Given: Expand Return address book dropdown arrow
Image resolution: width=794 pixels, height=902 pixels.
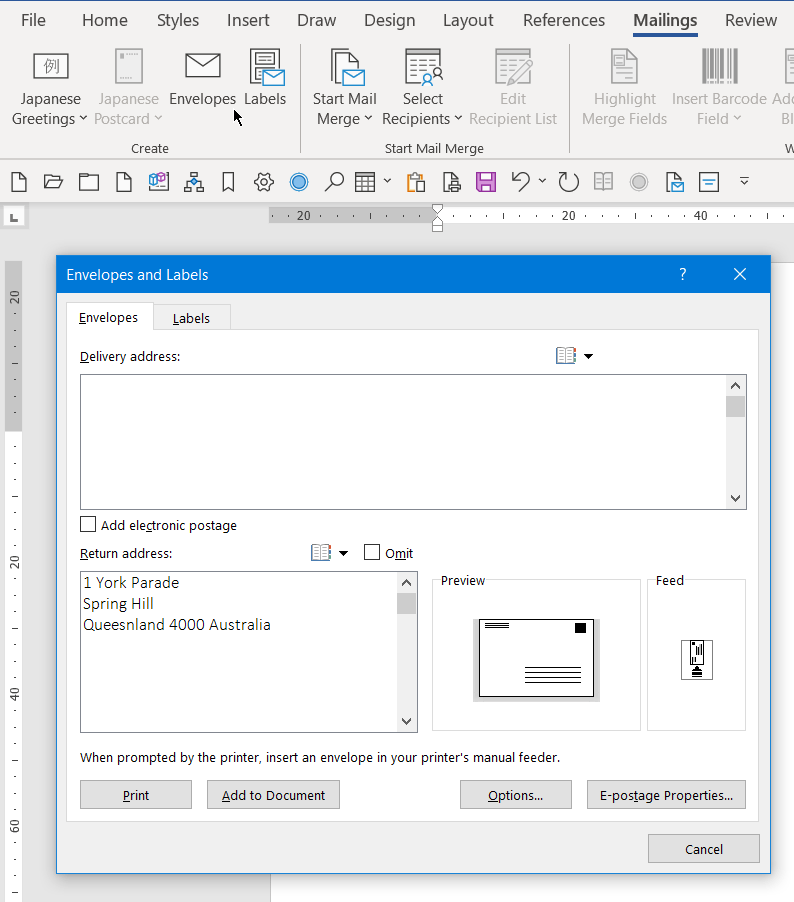Looking at the screenshot, I should pyautogui.click(x=343, y=553).
